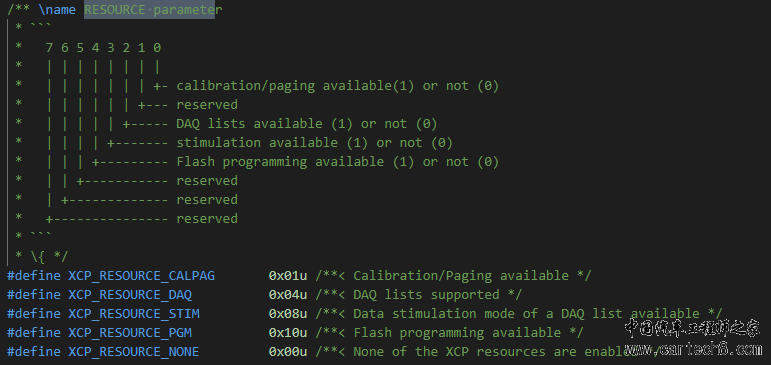Screen dimensions: 771x365
Task: Click the XCP_RESOURCE_PGM macro name
Action: point(130,333)
